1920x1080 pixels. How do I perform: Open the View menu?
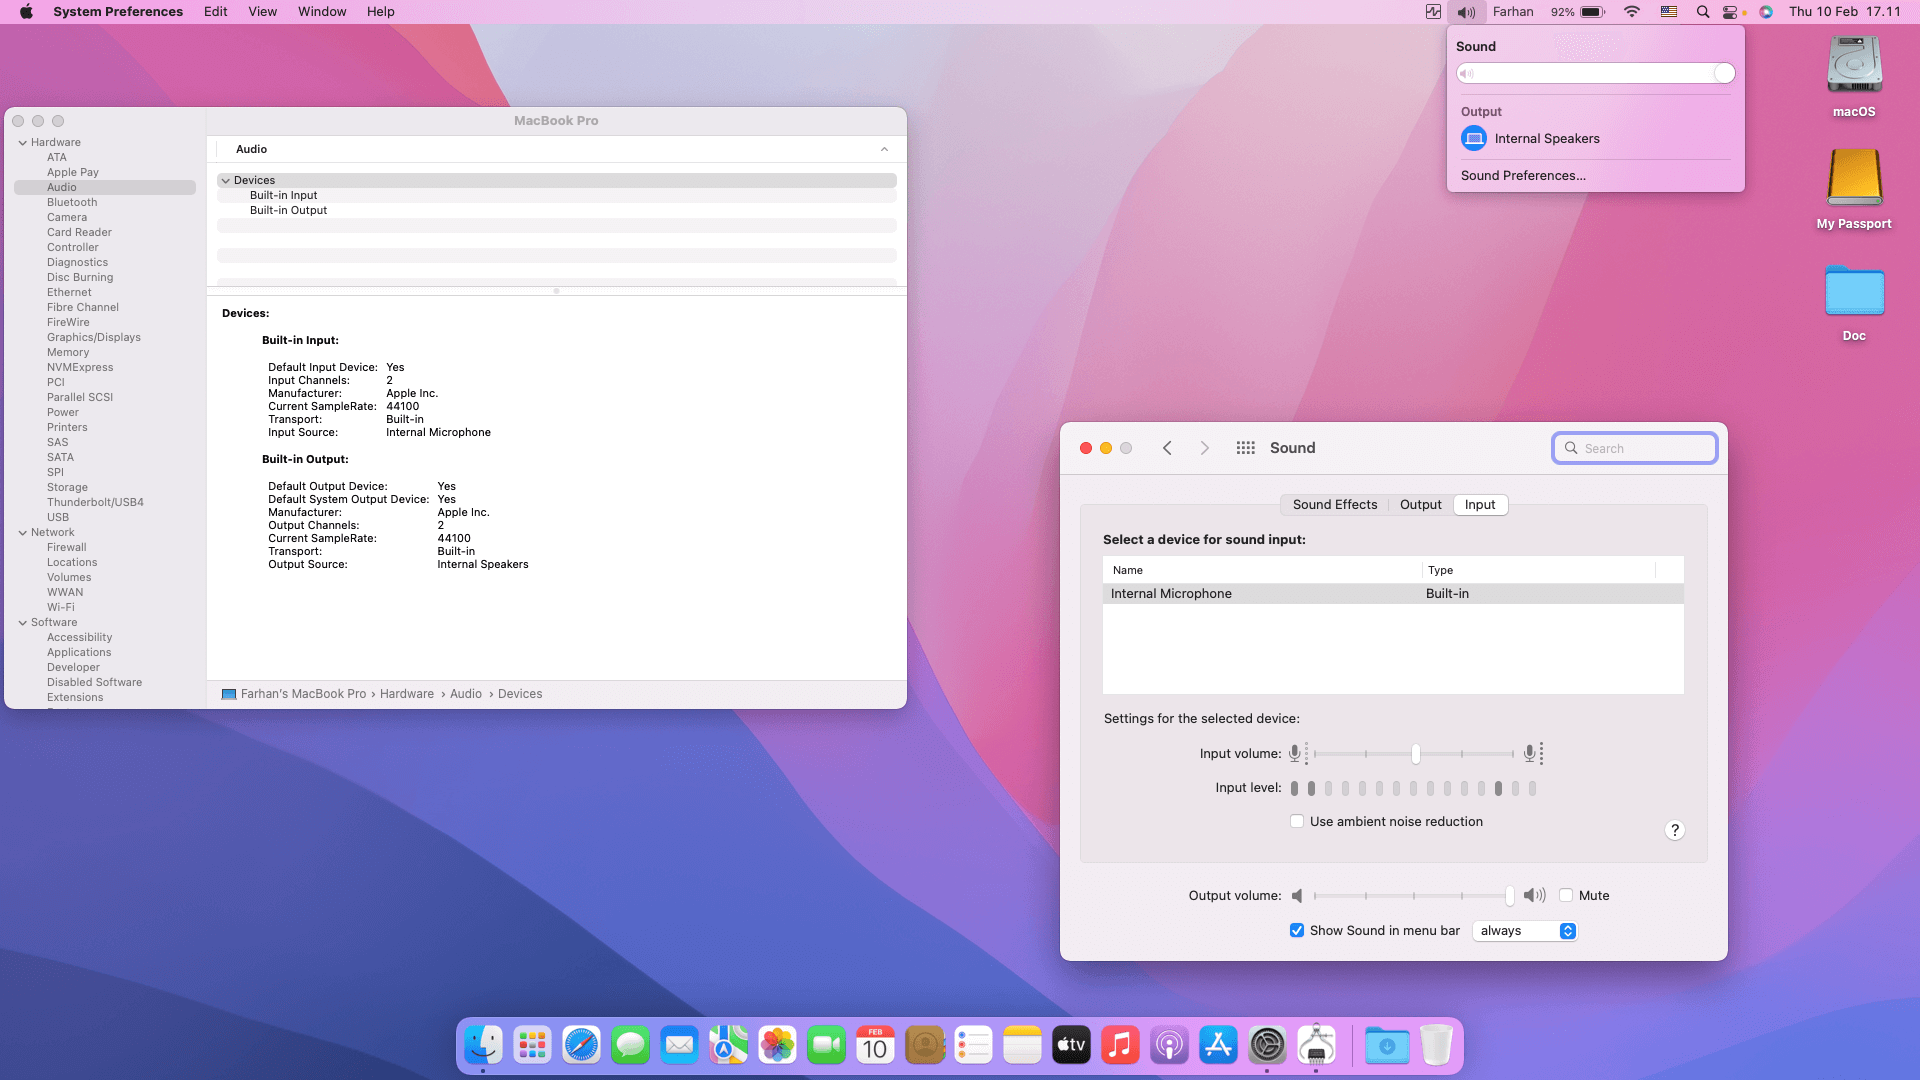tap(262, 12)
